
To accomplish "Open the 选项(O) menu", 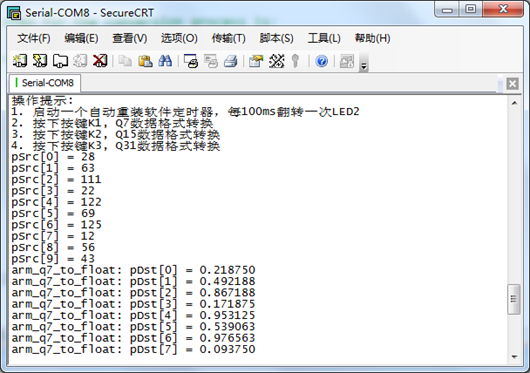I will pos(179,38).
